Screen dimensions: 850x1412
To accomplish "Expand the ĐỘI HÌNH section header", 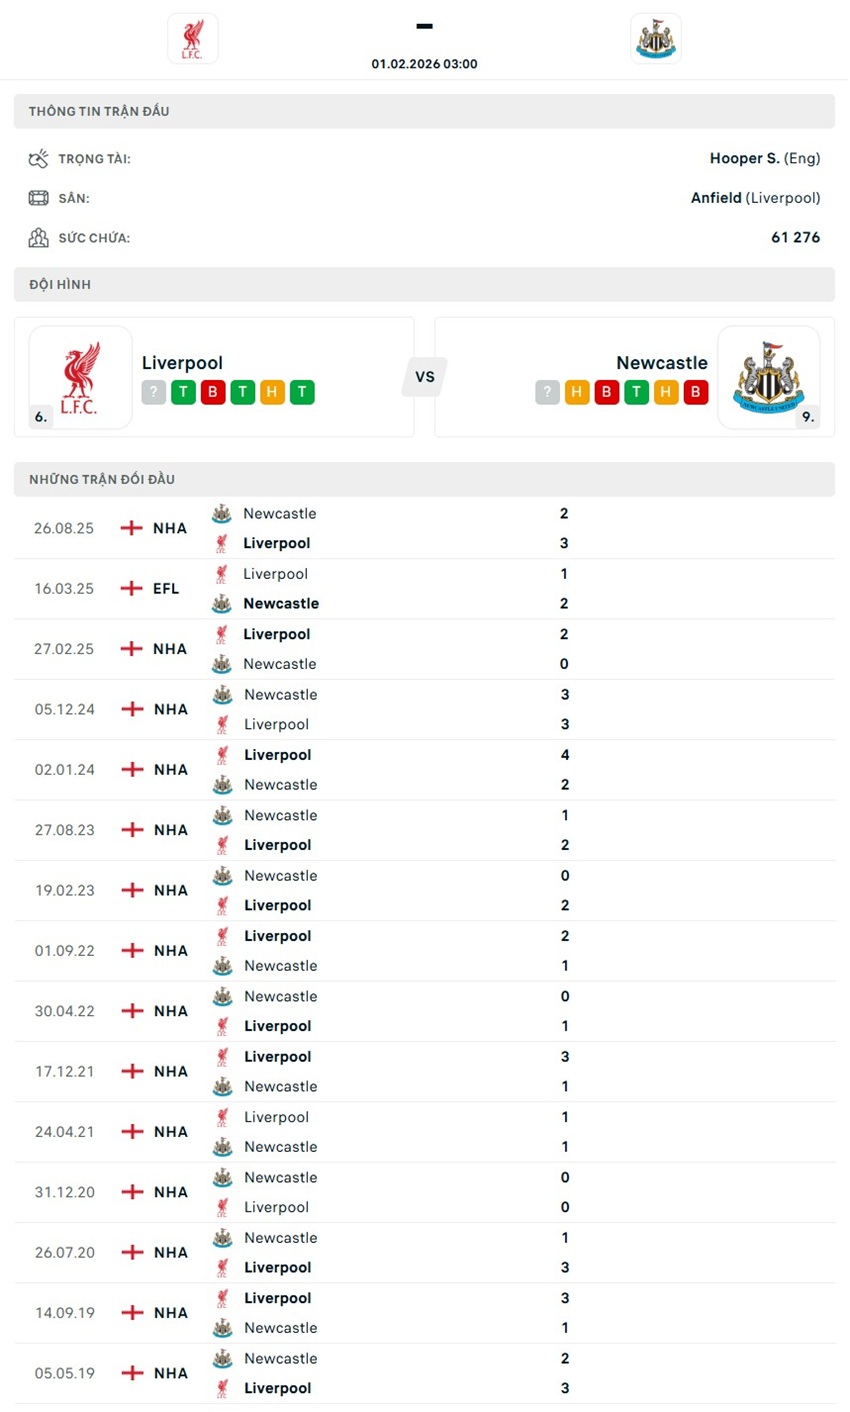I will pyautogui.click(x=425, y=284).
